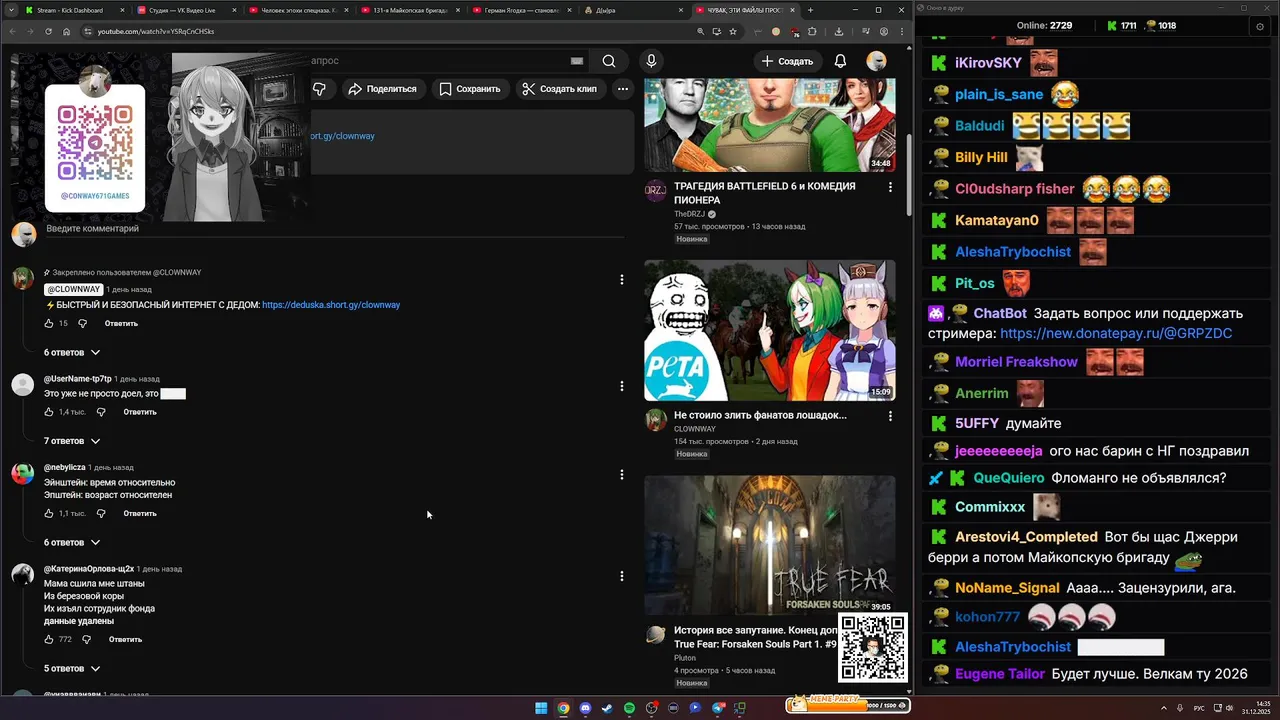The width and height of the screenshot is (1280, 720).
Task: Like the pinned CLOWNWAY comment
Action: click(49, 323)
